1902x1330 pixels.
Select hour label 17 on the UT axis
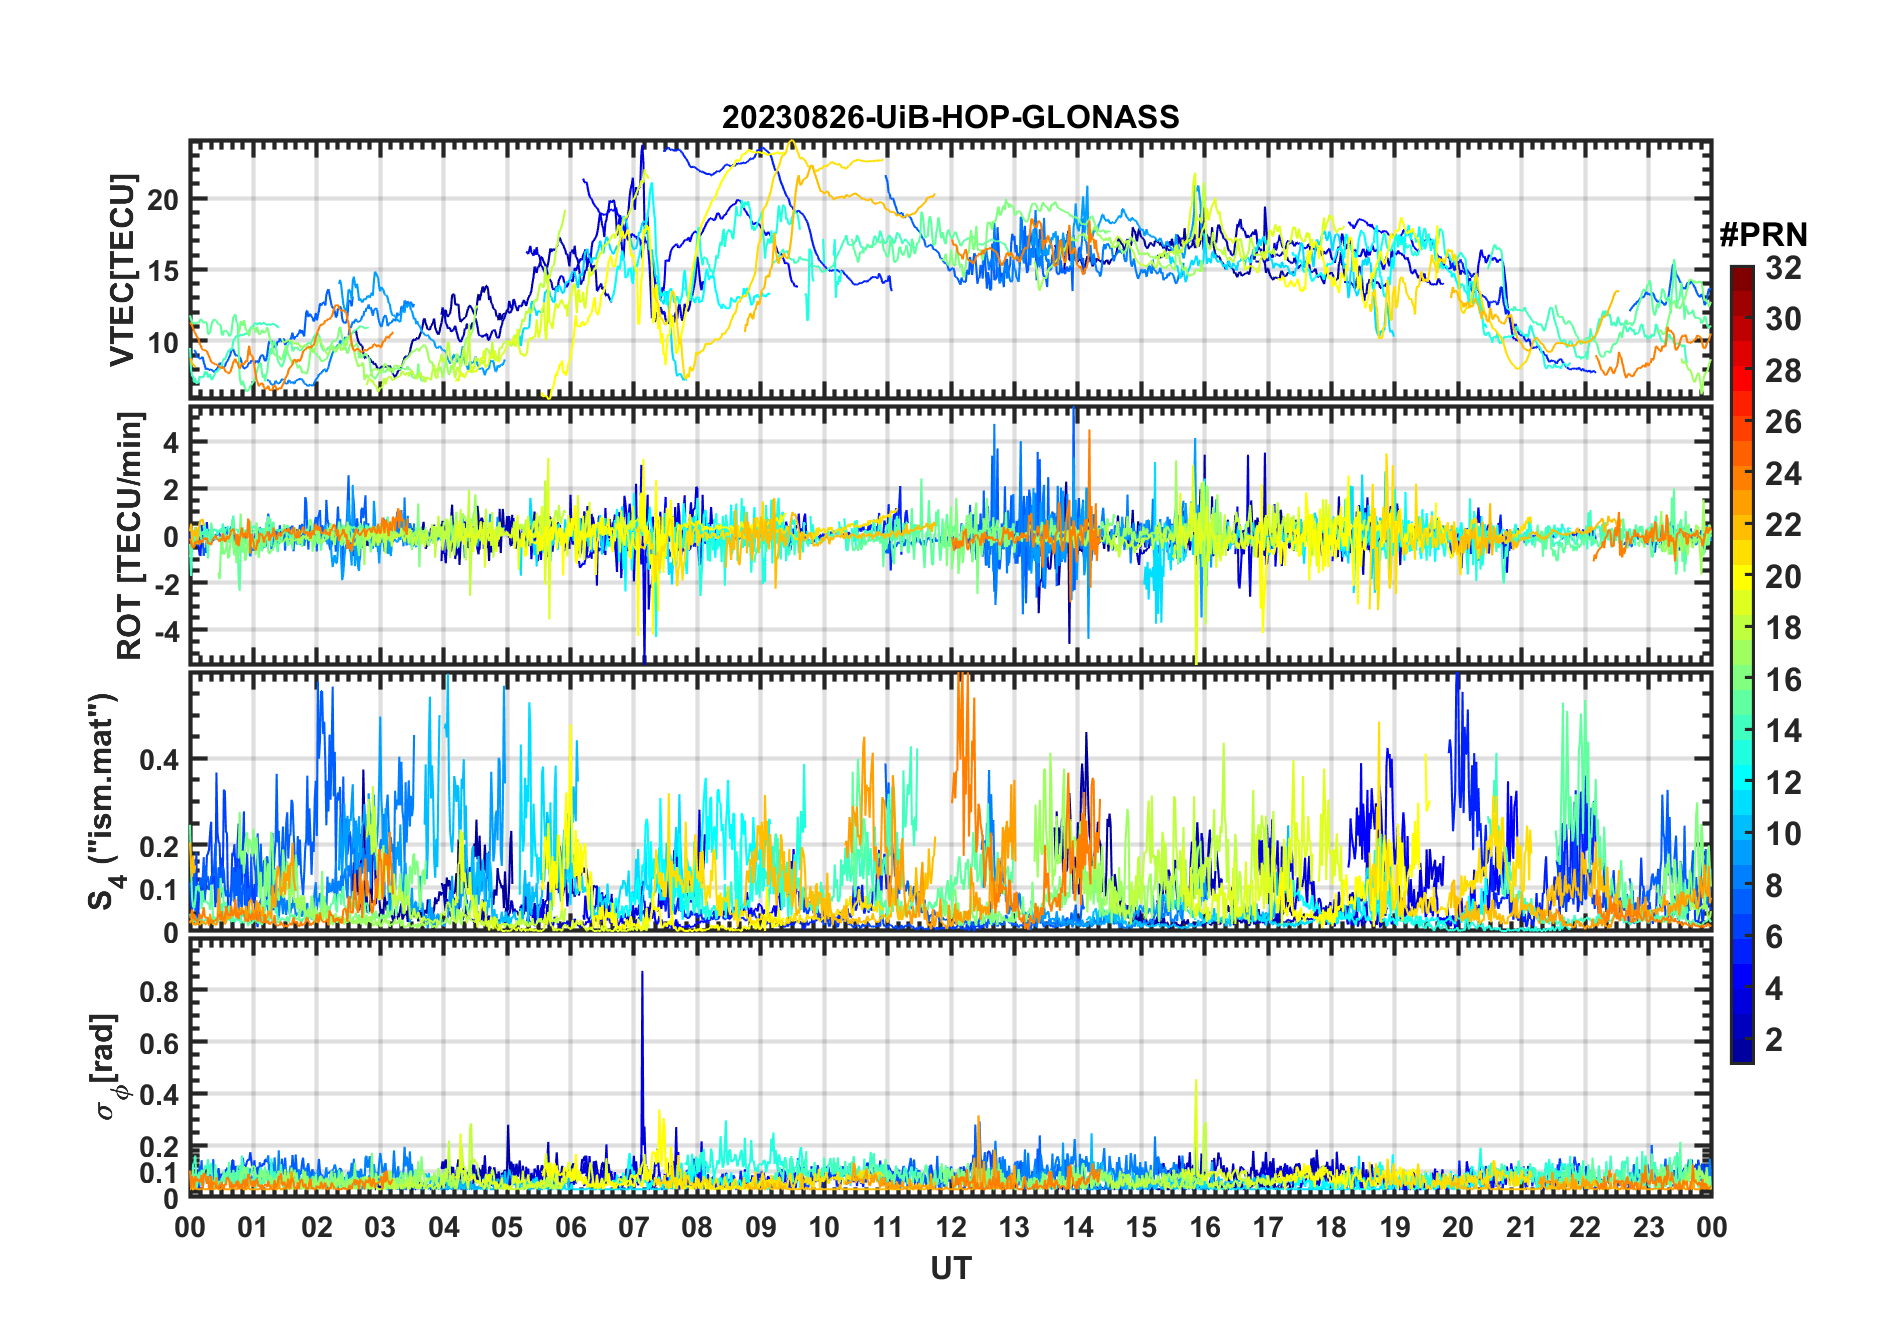pos(1268,1227)
